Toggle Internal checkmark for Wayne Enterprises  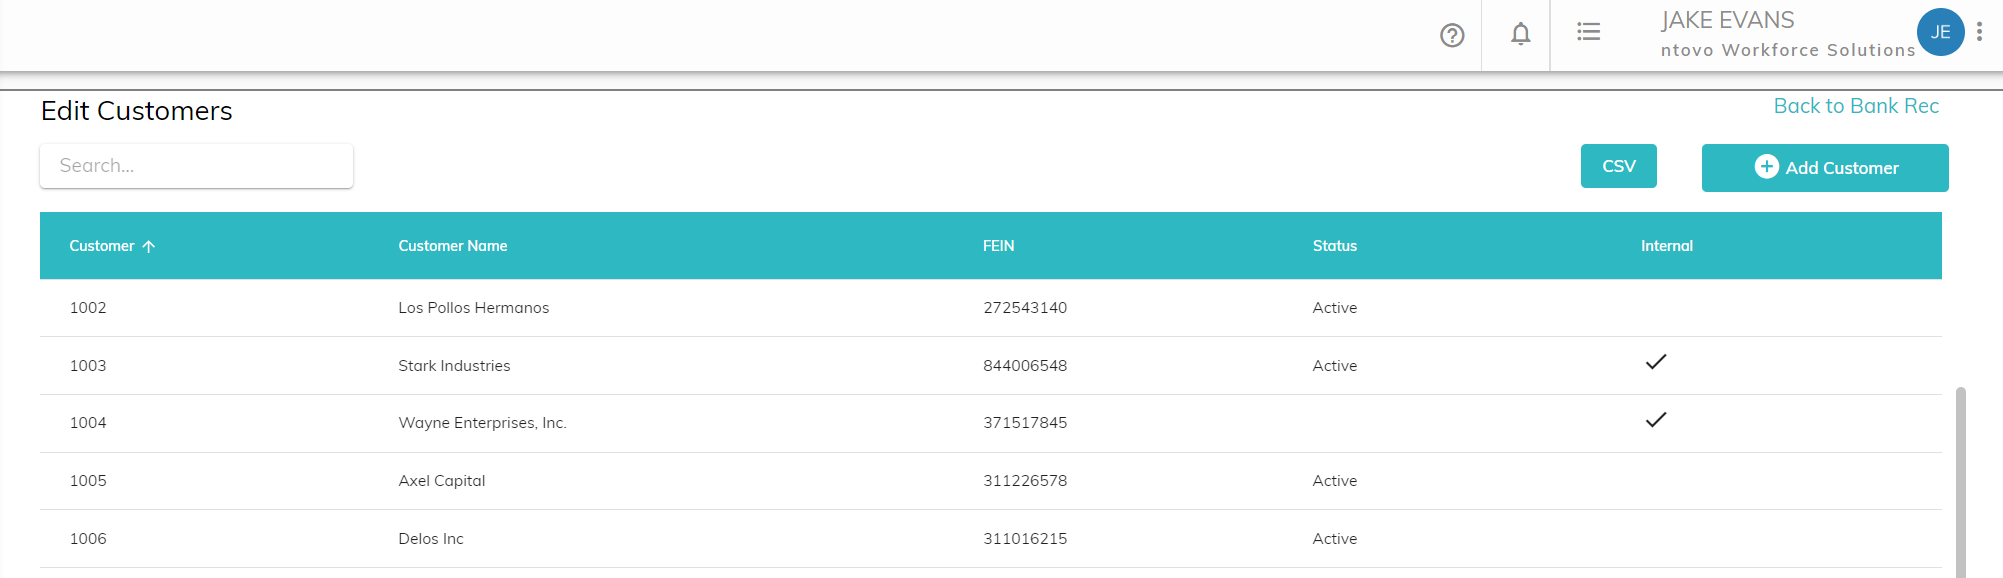point(1656,420)
